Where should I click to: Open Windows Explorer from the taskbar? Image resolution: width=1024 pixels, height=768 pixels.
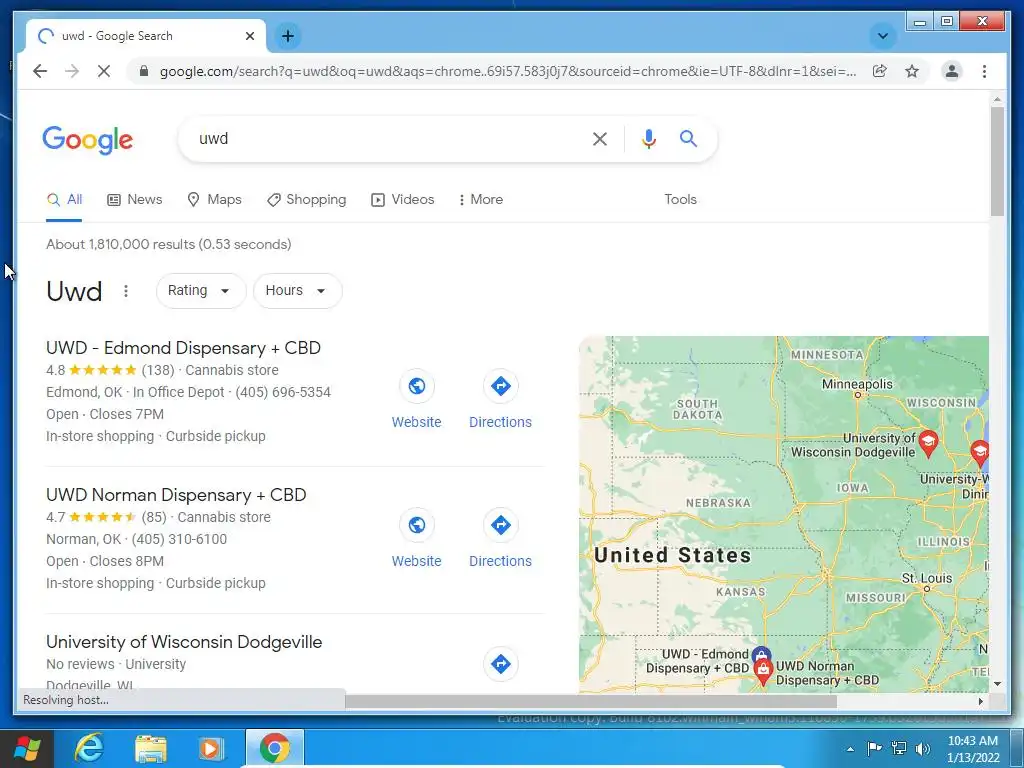tap(150, 748)
